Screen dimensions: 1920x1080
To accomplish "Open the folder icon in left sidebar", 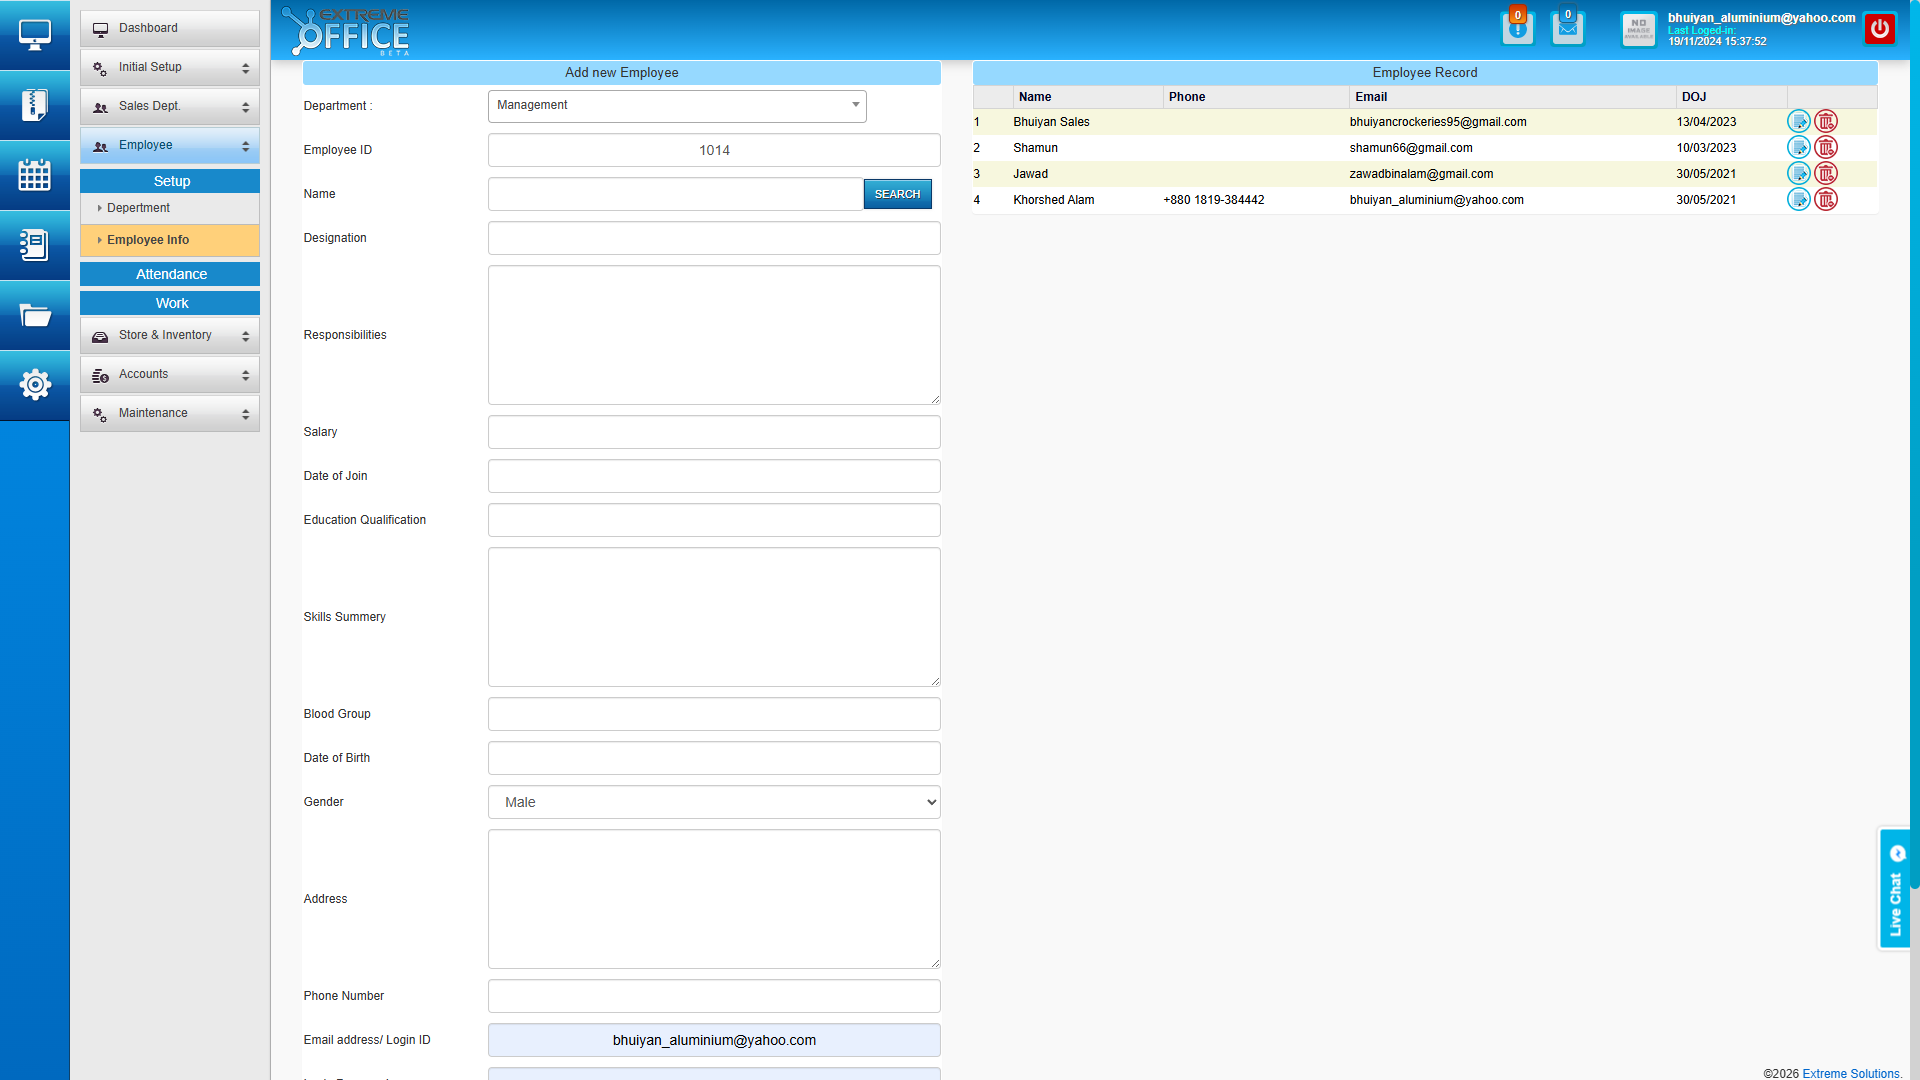I will (x=34, y=316).
